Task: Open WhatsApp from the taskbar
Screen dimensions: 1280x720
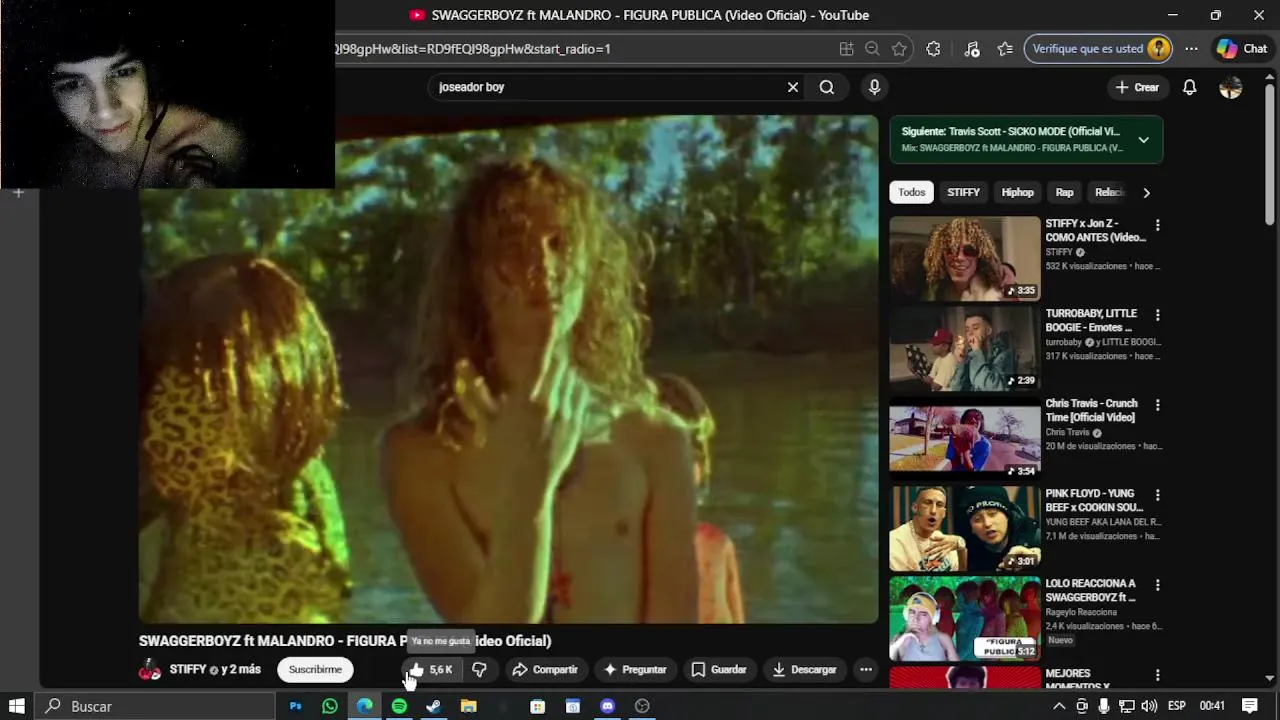Action: coord(330,706)
